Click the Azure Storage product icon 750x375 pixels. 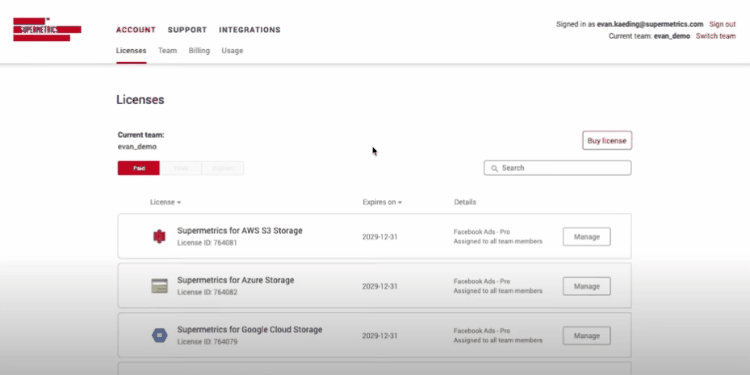[x=159, y=286]
